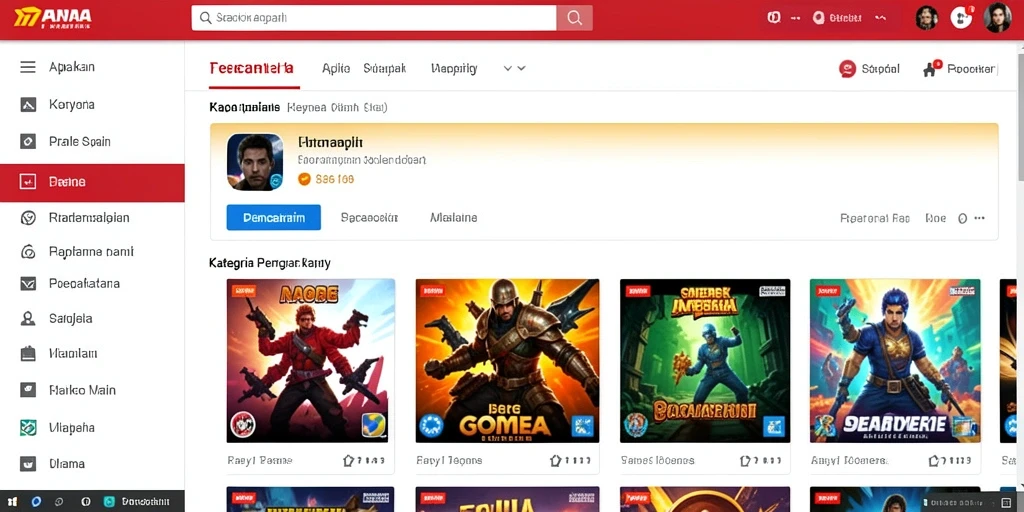
Task: Click the 'Sarjojela' sidebar text
Action: (71, 319)
